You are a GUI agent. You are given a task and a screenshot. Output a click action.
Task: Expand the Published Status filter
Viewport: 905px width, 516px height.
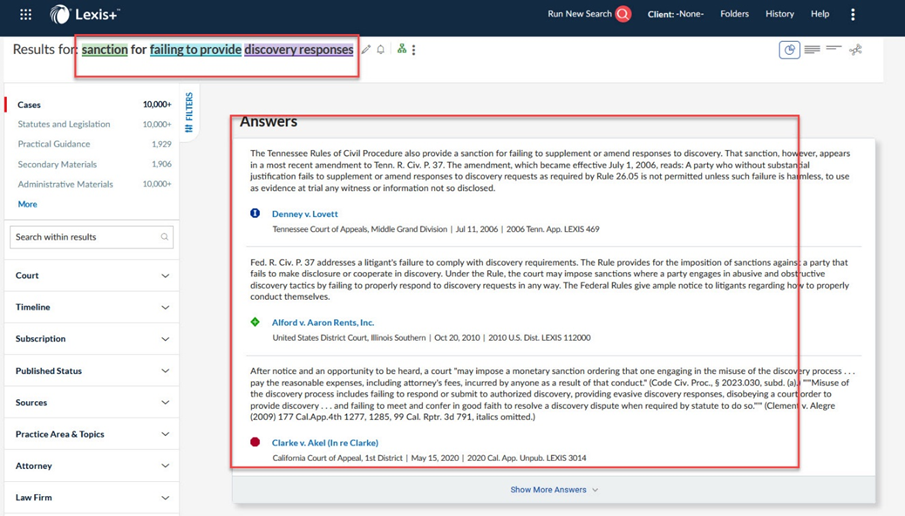[x=92, y=371]
